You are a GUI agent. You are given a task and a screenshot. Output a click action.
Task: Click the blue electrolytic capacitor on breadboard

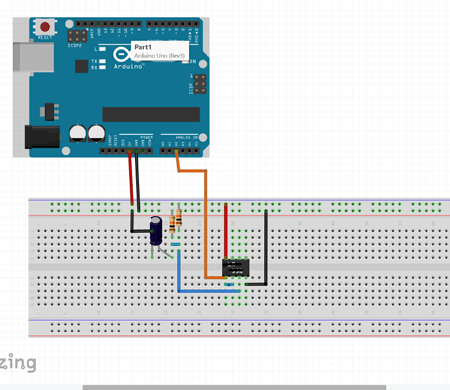(156, 230)
